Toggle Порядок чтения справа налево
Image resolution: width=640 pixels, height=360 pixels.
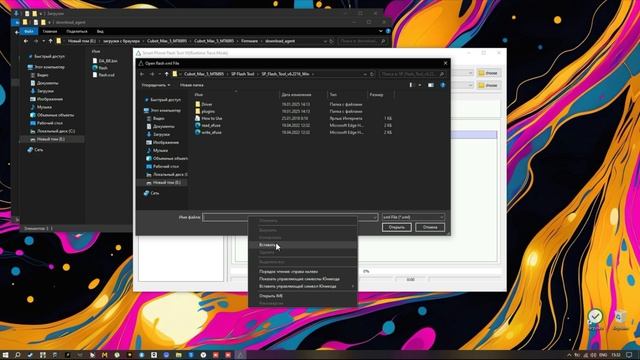coord(302,271)
